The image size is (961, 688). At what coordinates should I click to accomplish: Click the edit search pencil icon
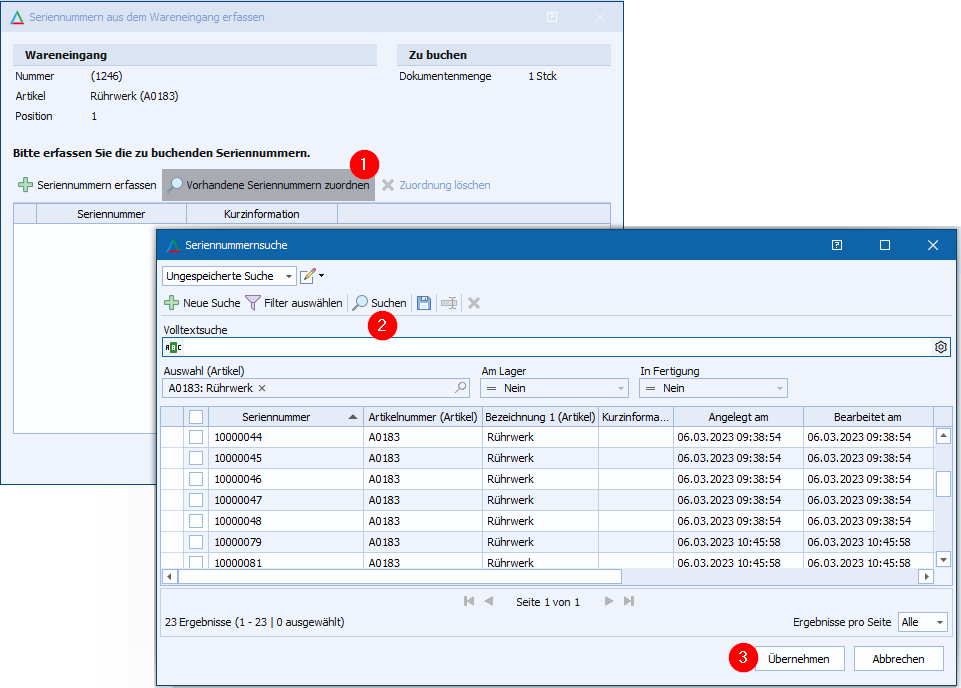(x=309, y=276)
